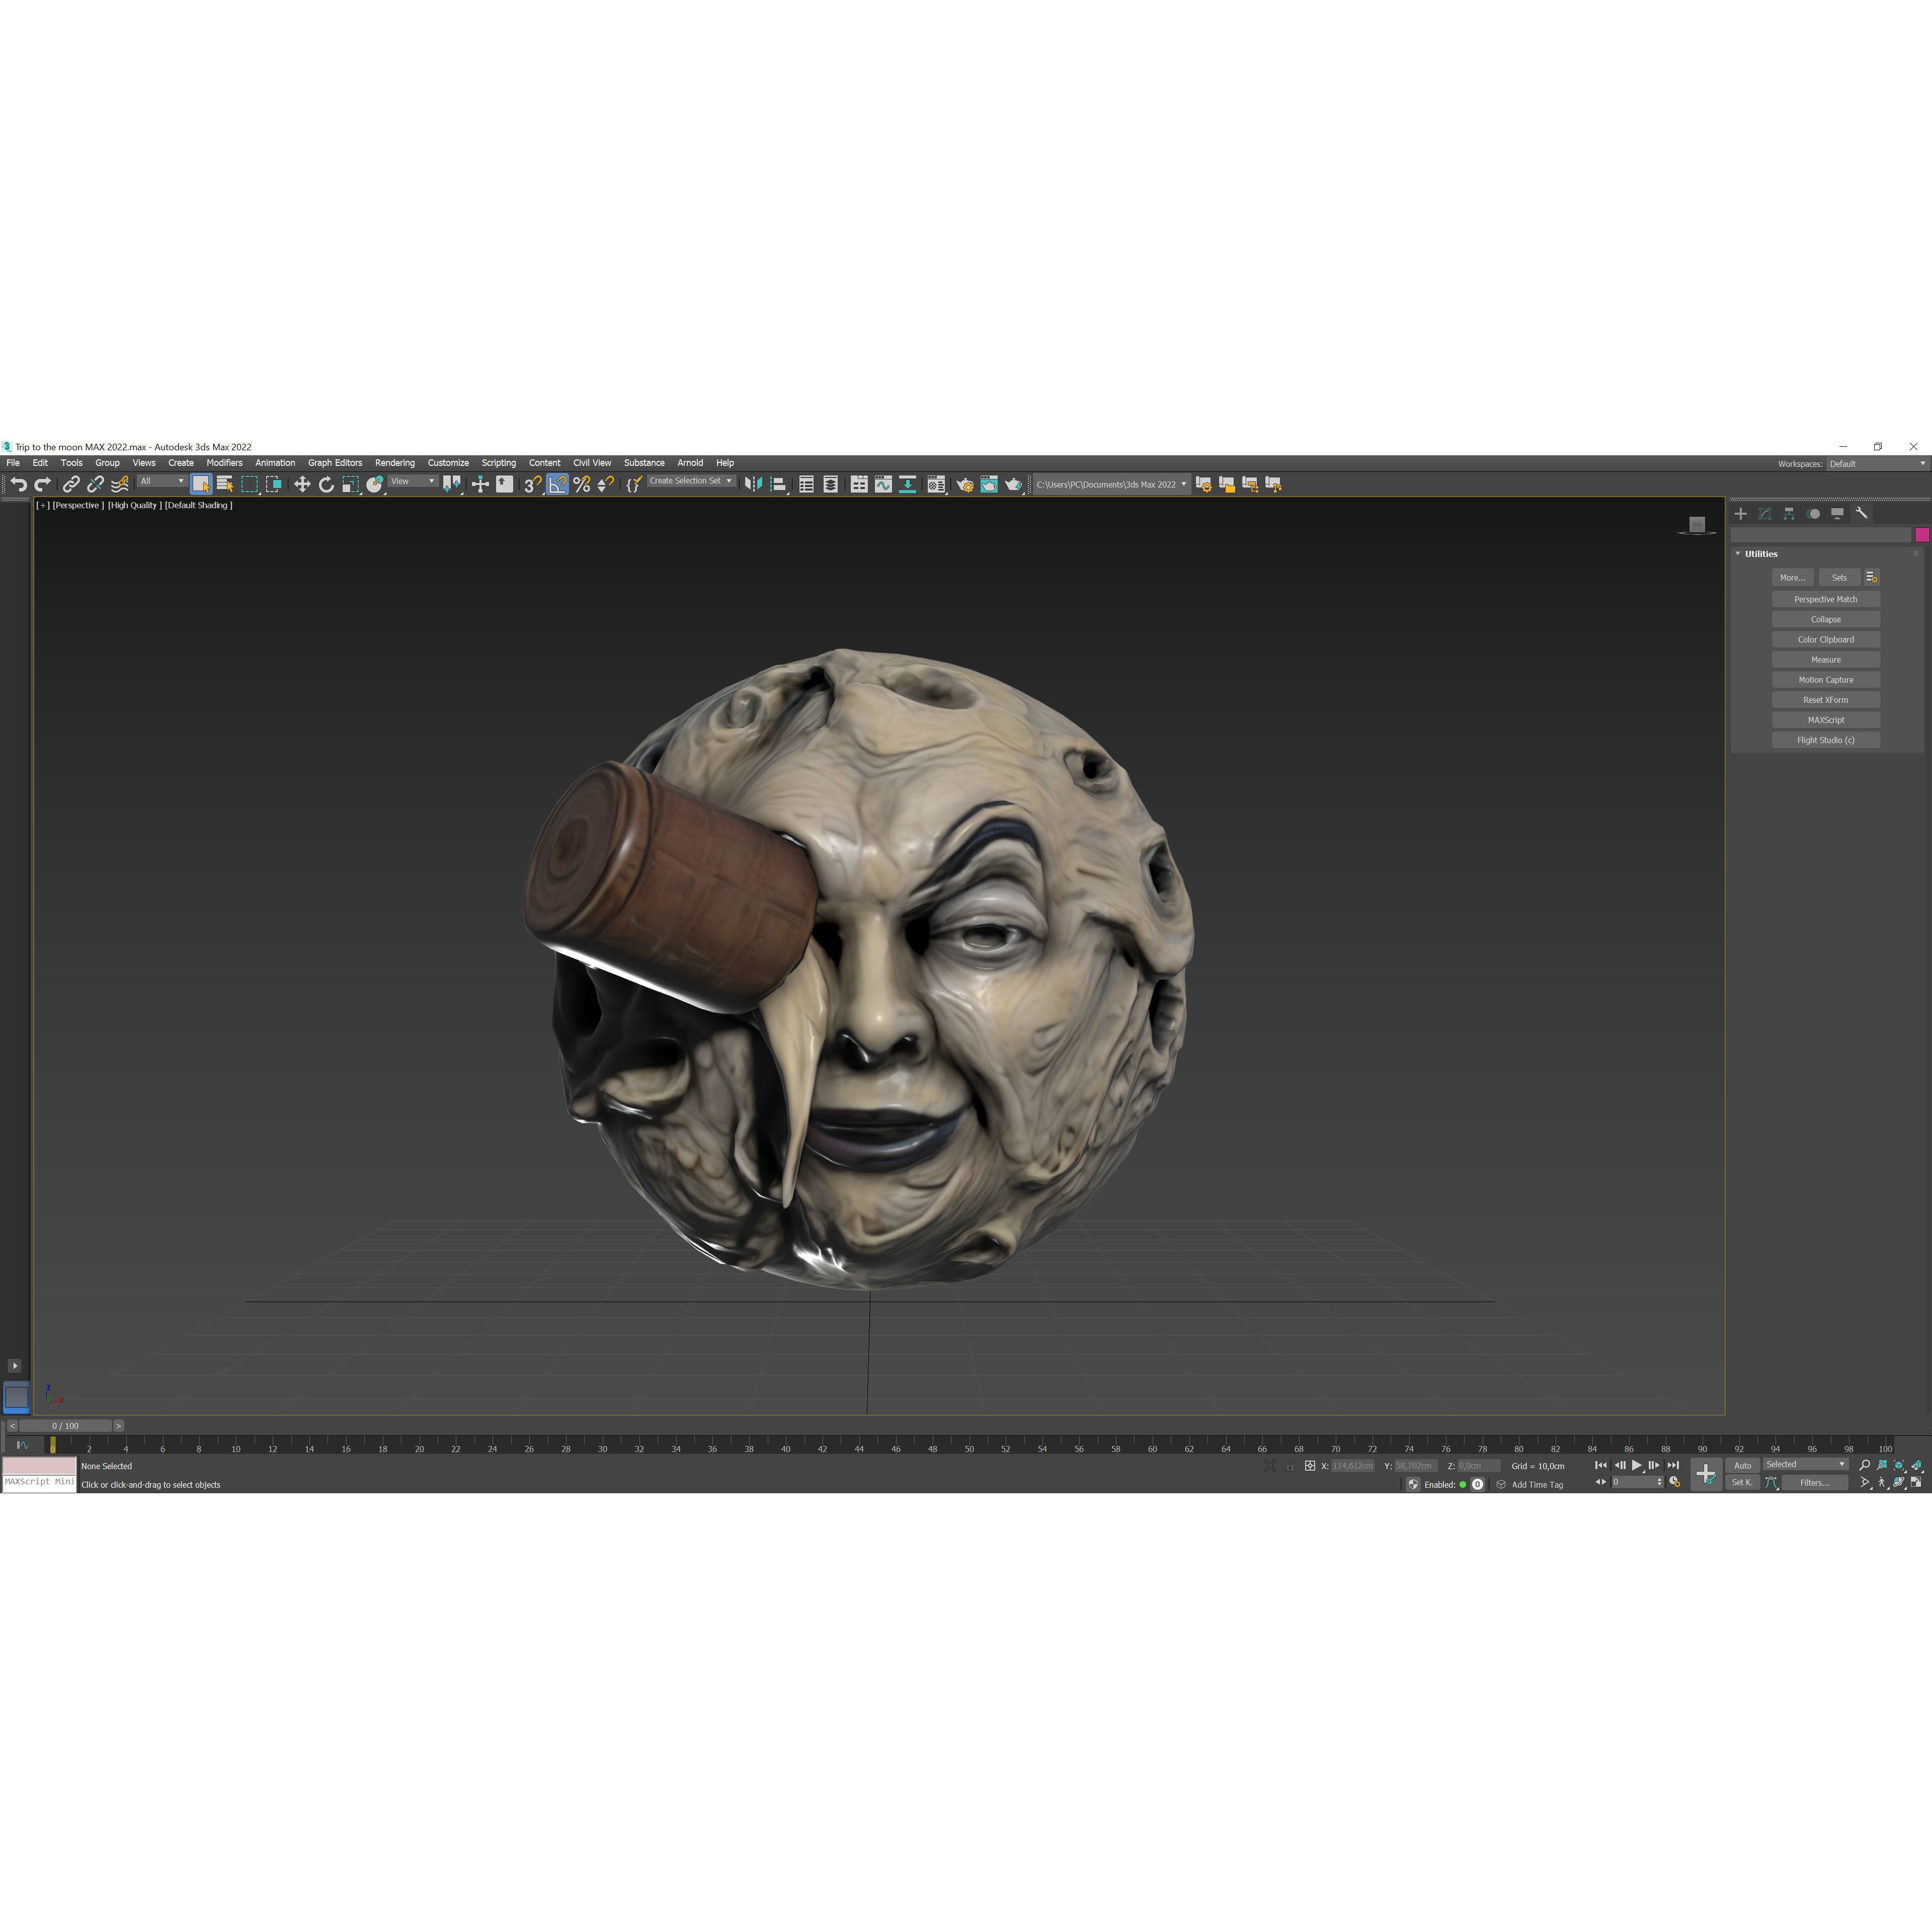Activate the Select and Link tool
This screenshot has height=1932, width=1932.
[x=71, y=484]
